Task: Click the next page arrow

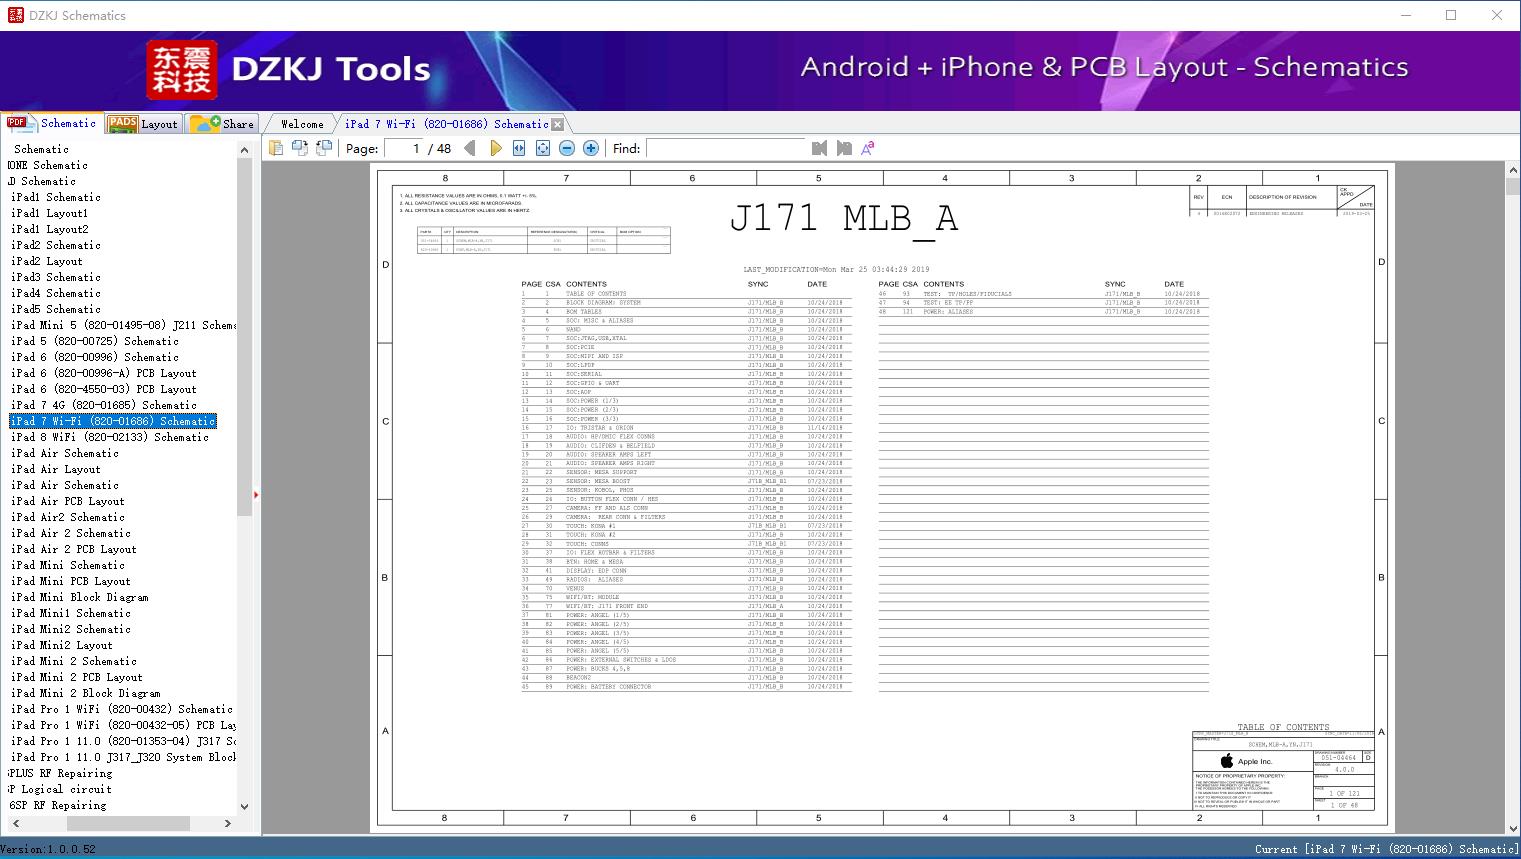Action: pos(495,148)
